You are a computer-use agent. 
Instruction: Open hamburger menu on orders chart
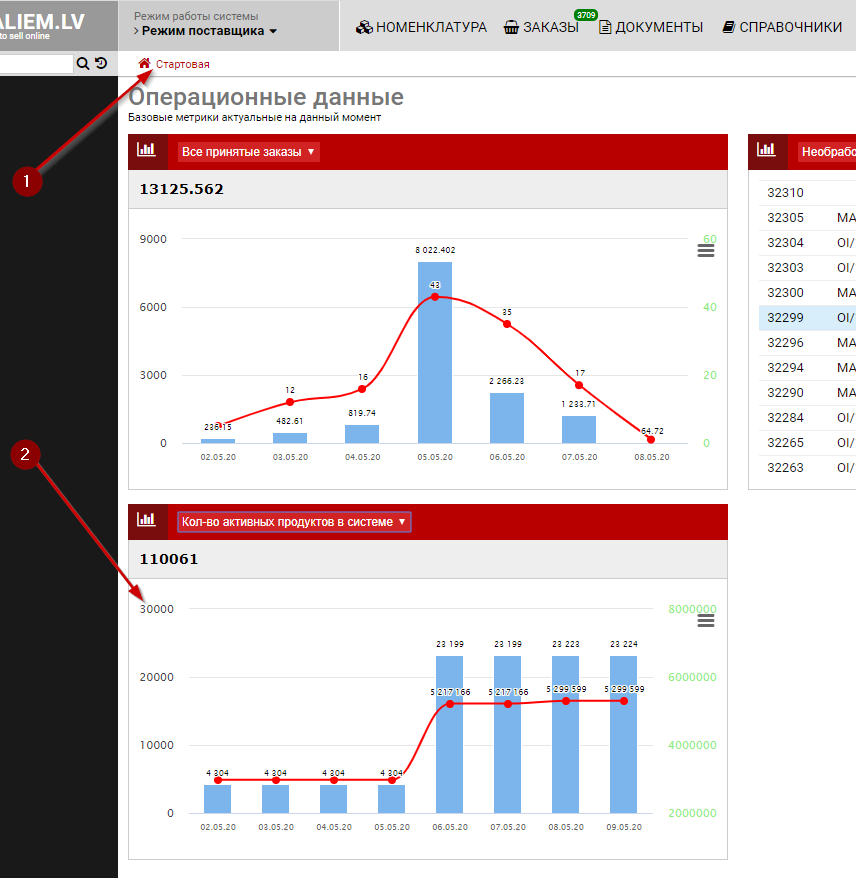706,251
